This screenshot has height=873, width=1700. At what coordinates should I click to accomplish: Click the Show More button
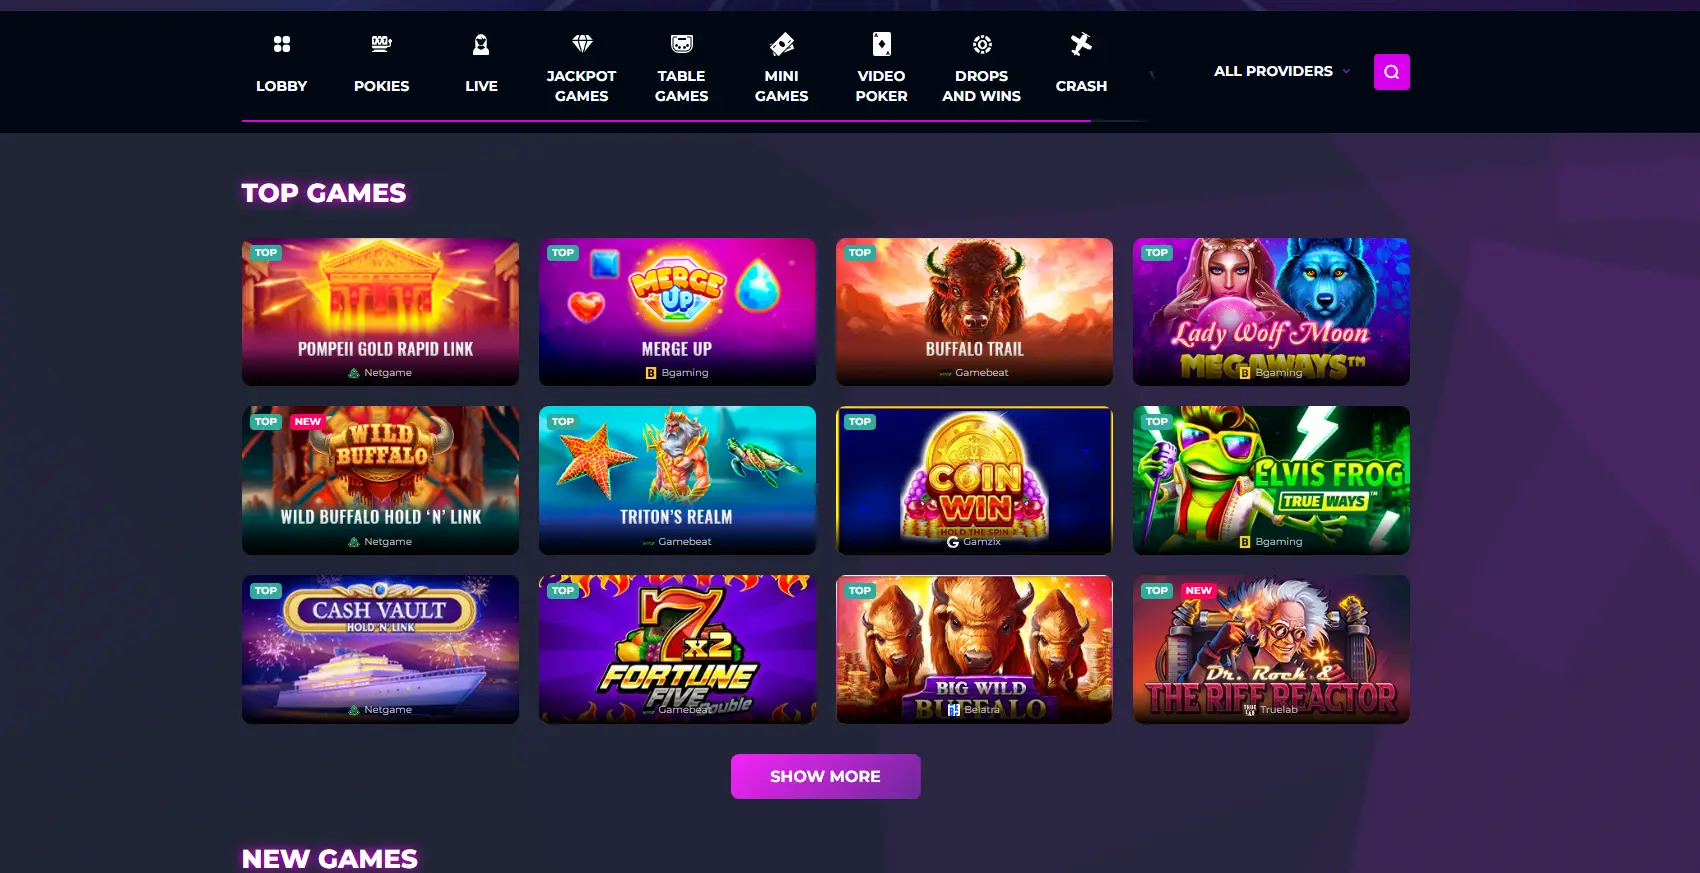pyautogui.click(x=825, y=776)
